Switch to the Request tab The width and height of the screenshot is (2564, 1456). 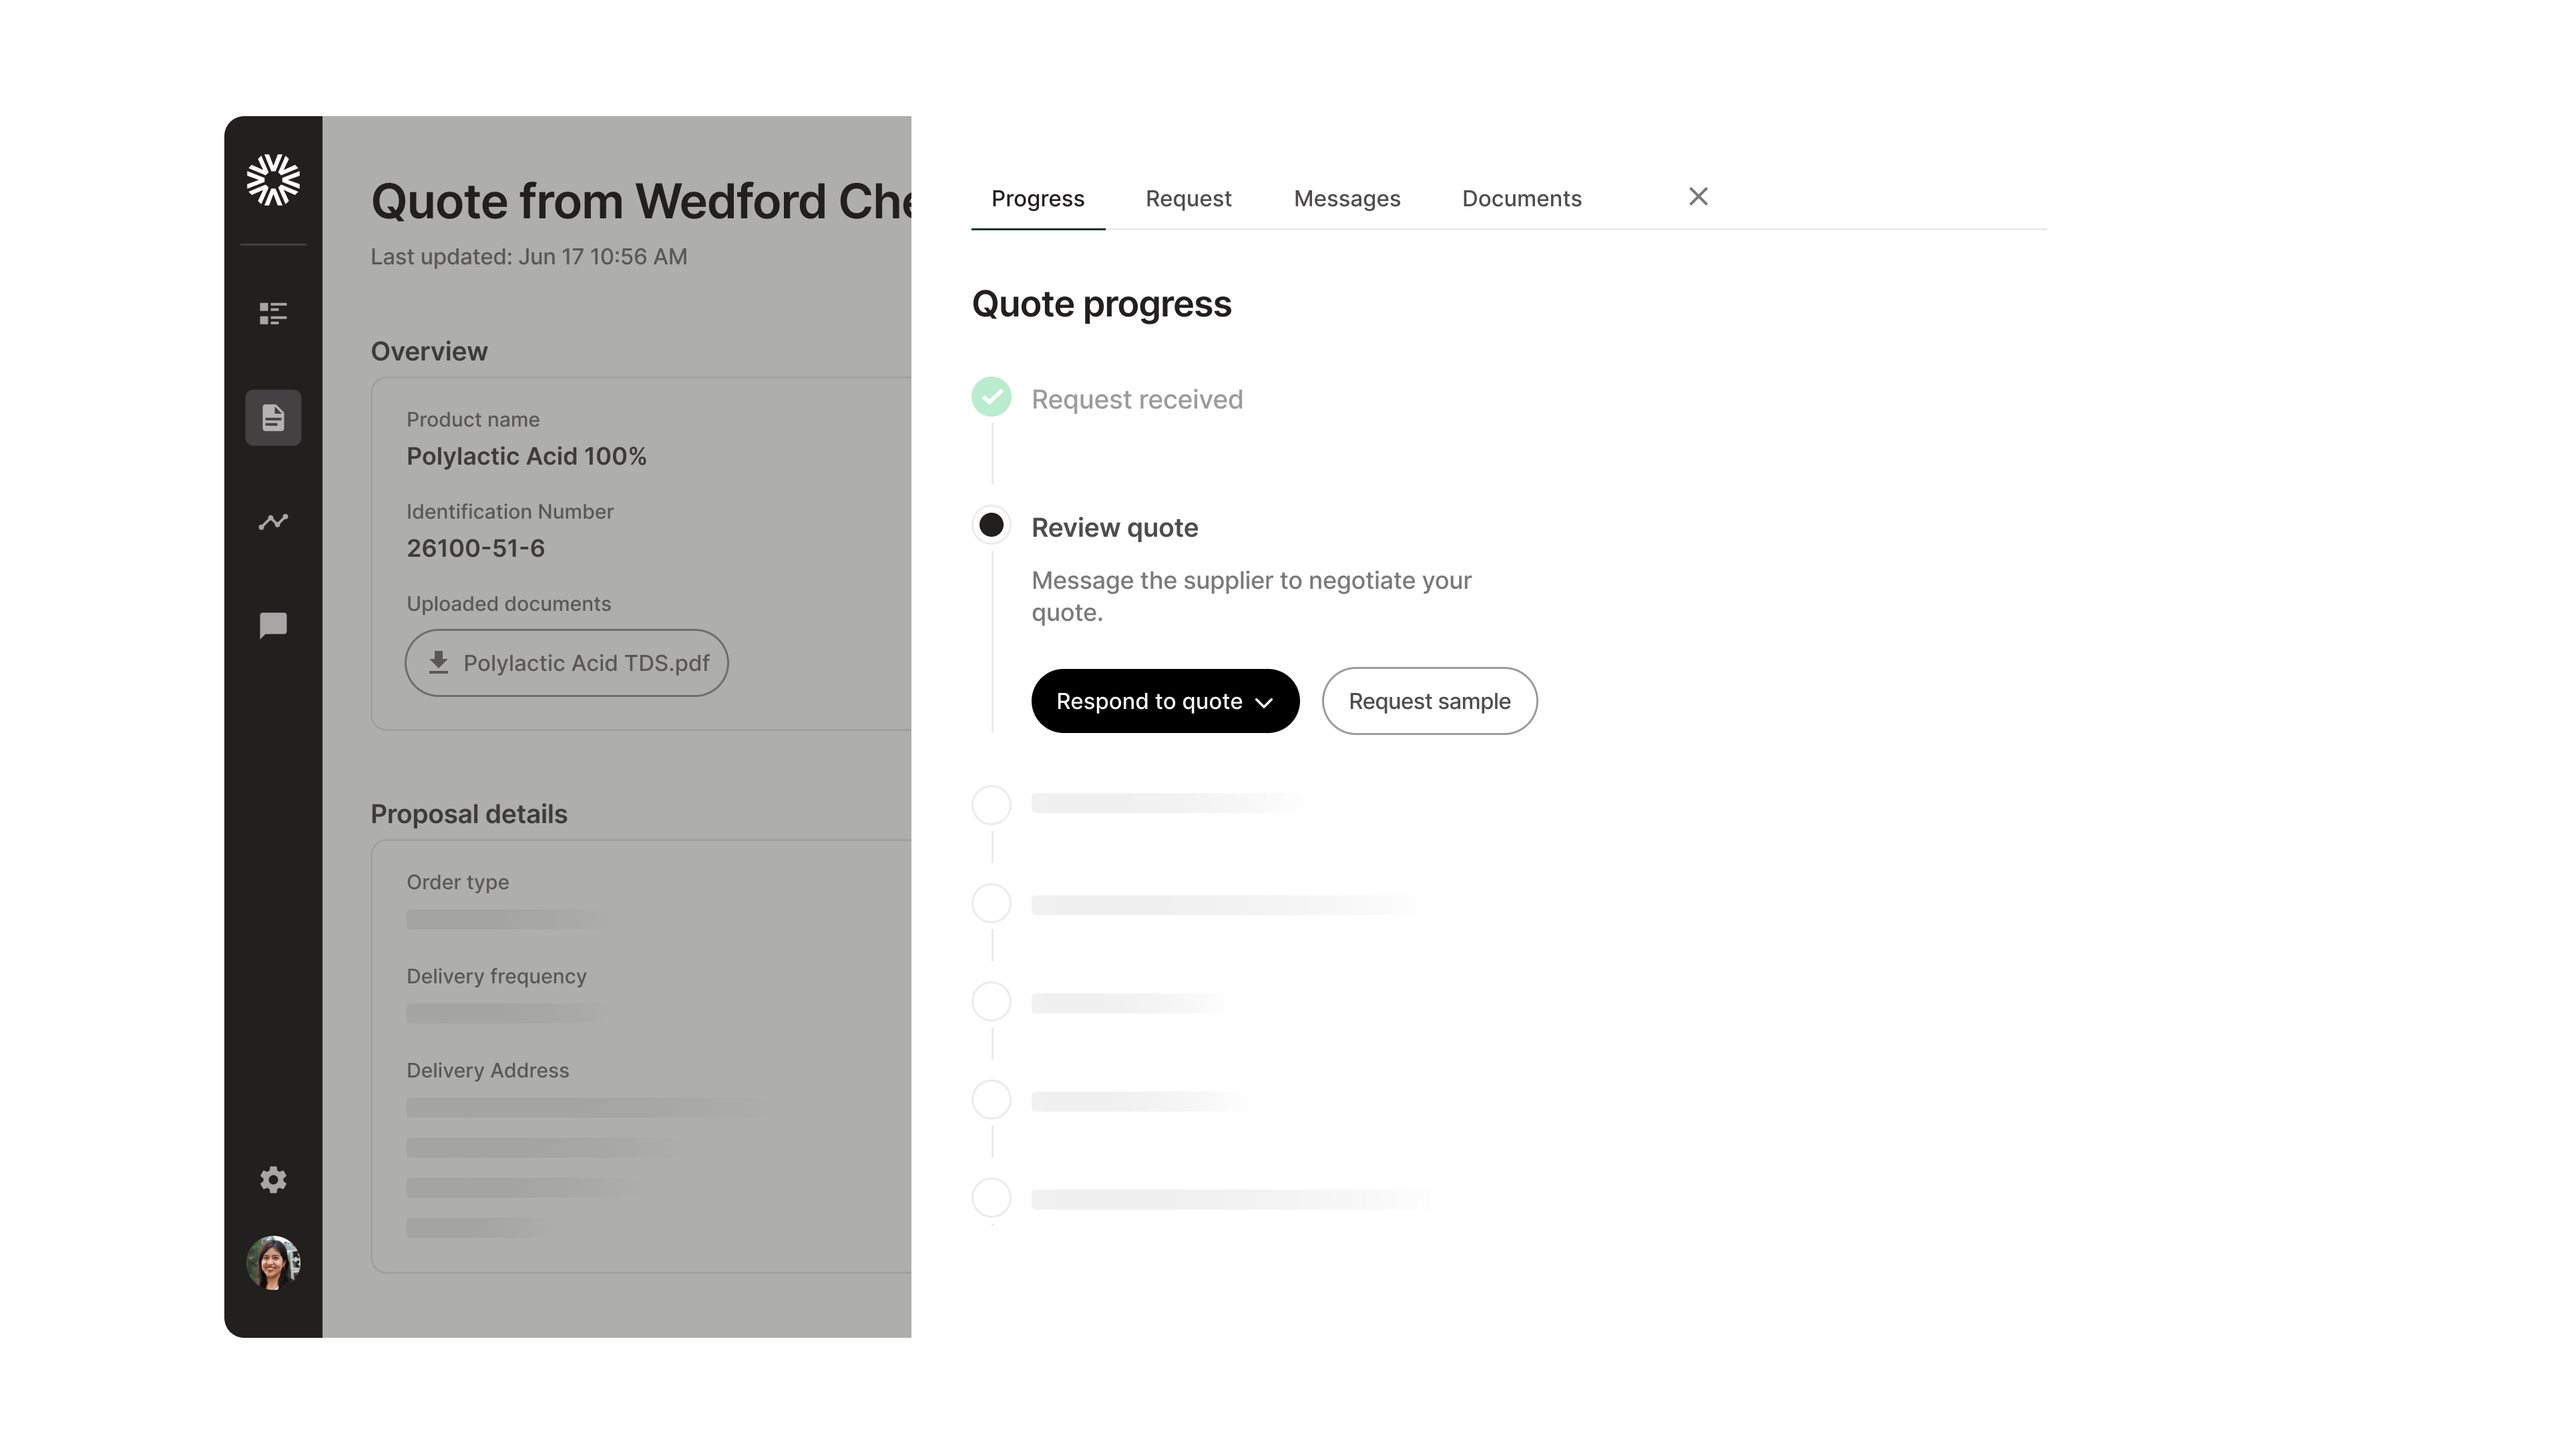pos(1189,197)
